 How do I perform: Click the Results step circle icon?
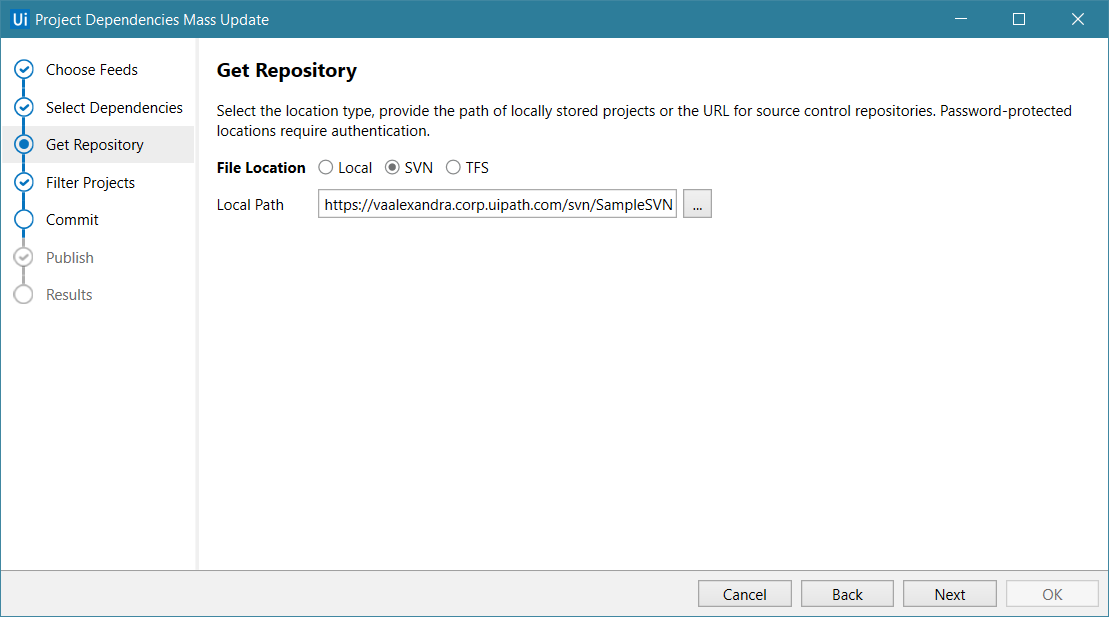[x=24, y=294]
